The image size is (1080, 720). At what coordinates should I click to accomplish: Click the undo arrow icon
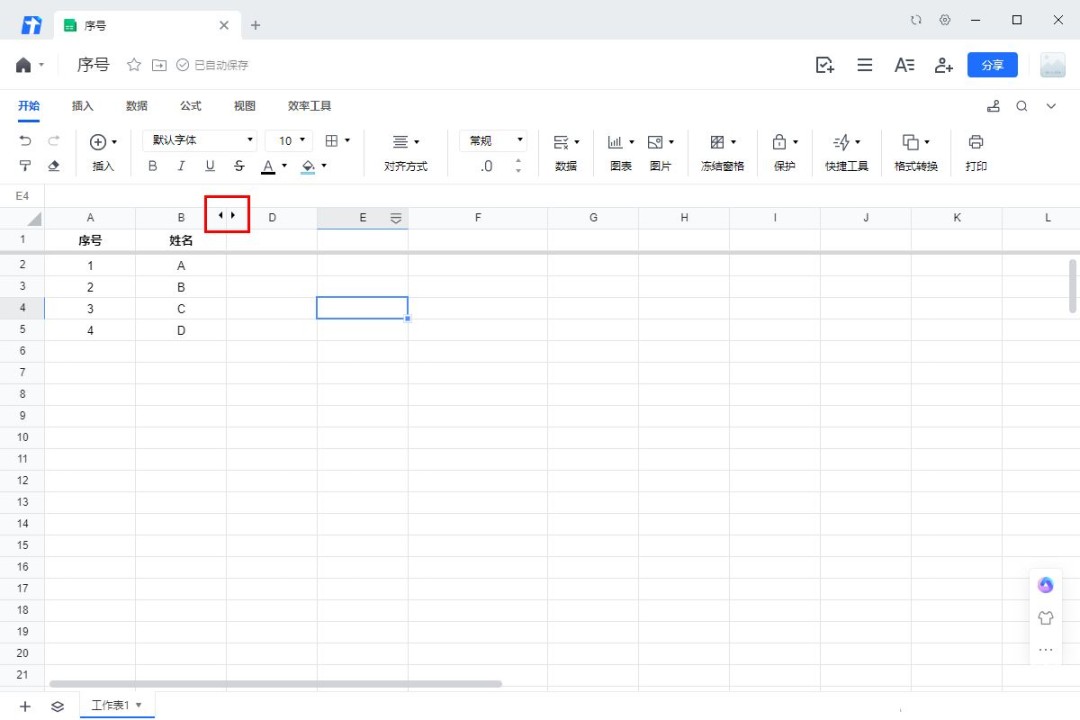[x=26, y=141]
